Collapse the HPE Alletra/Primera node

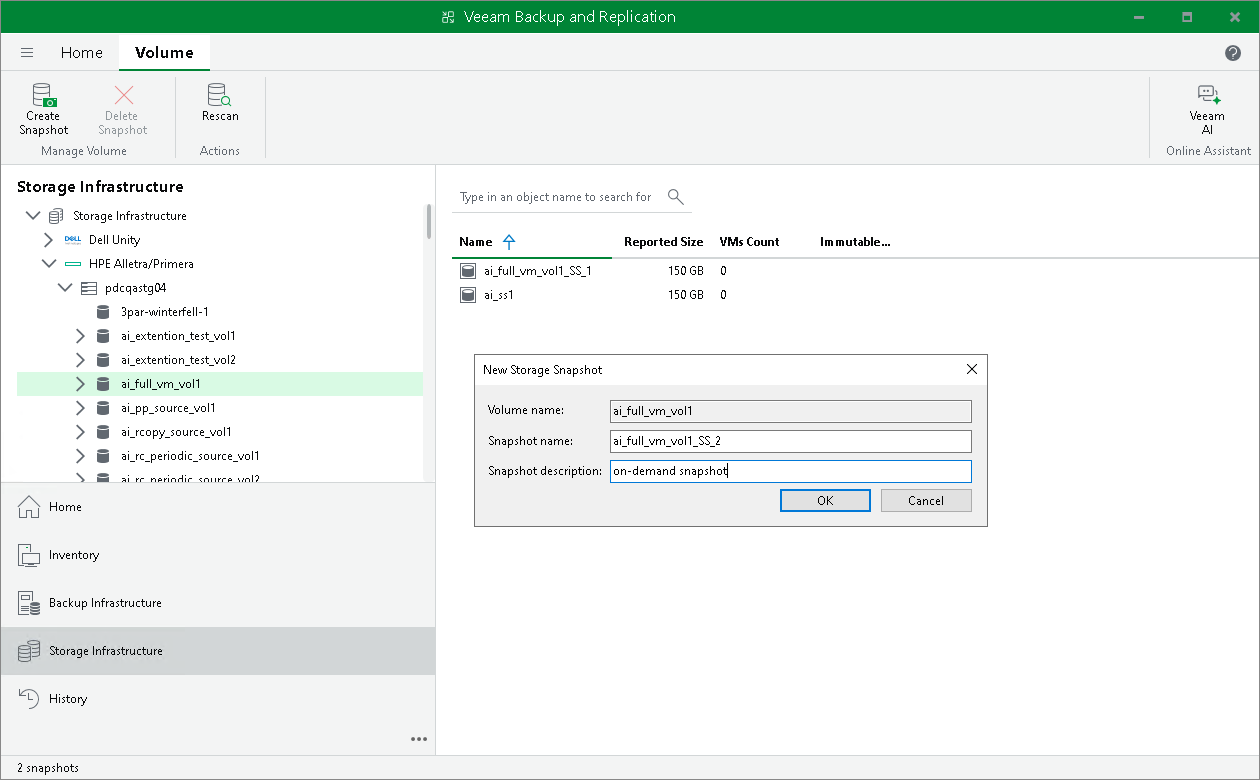coord(49,264)
